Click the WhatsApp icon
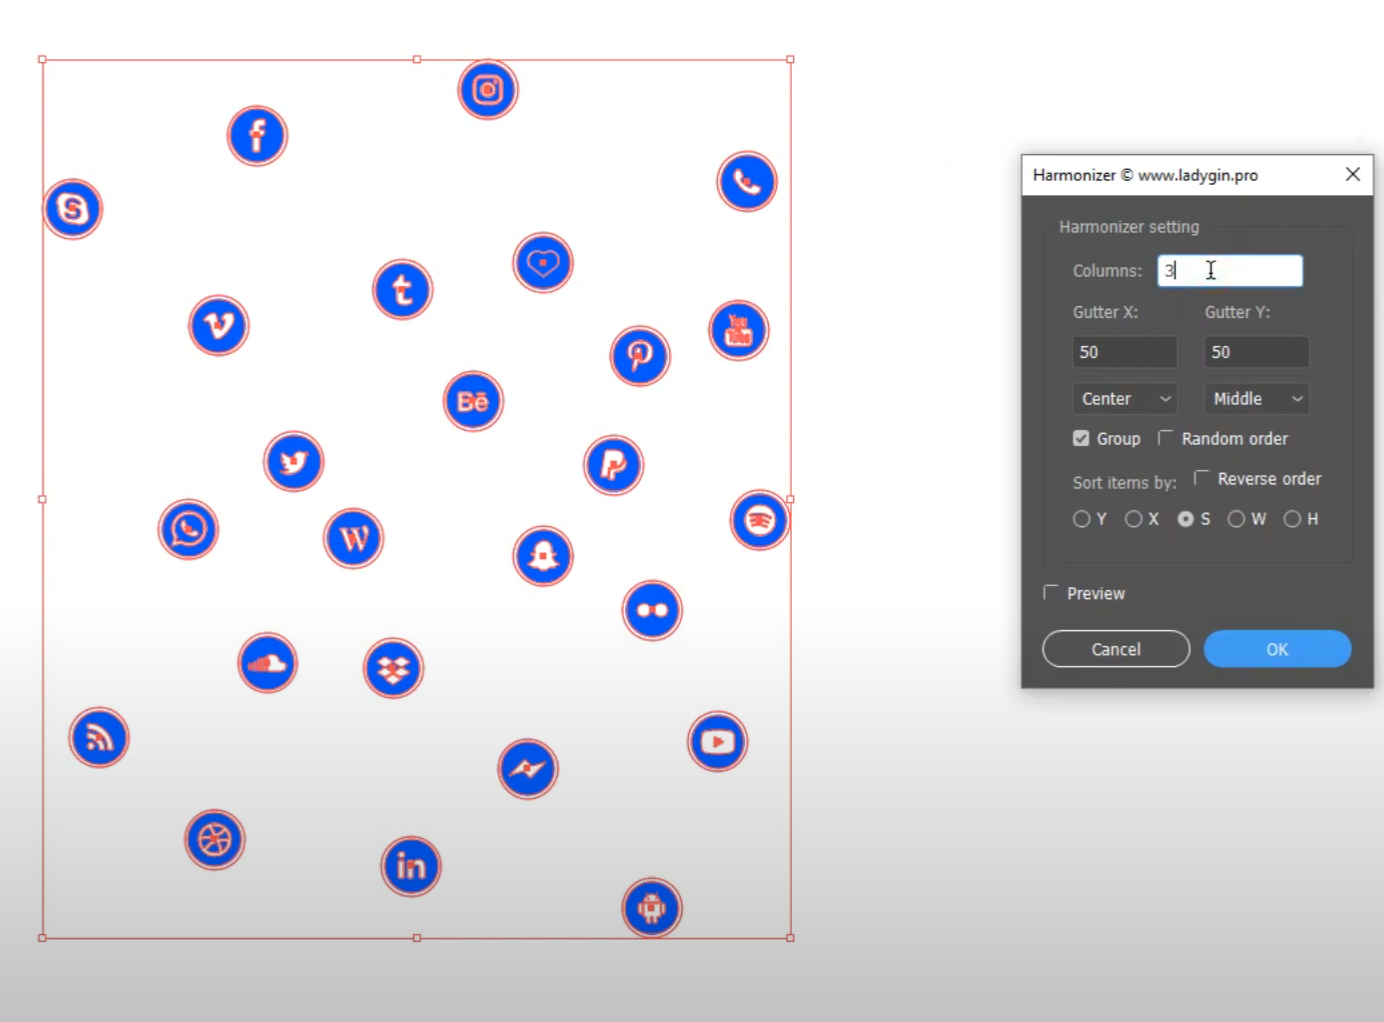Viewport: 1384px width, 1022px height. [x=188, y=529]
